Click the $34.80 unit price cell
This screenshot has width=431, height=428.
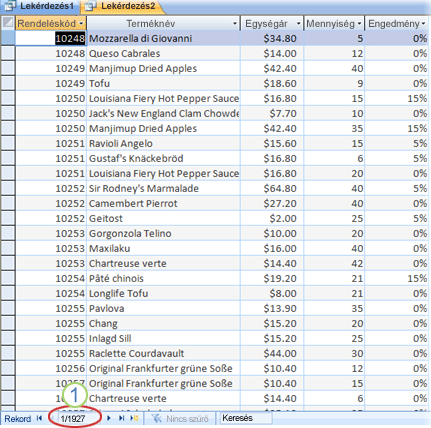pyautogui.click(x=272, y=38)
